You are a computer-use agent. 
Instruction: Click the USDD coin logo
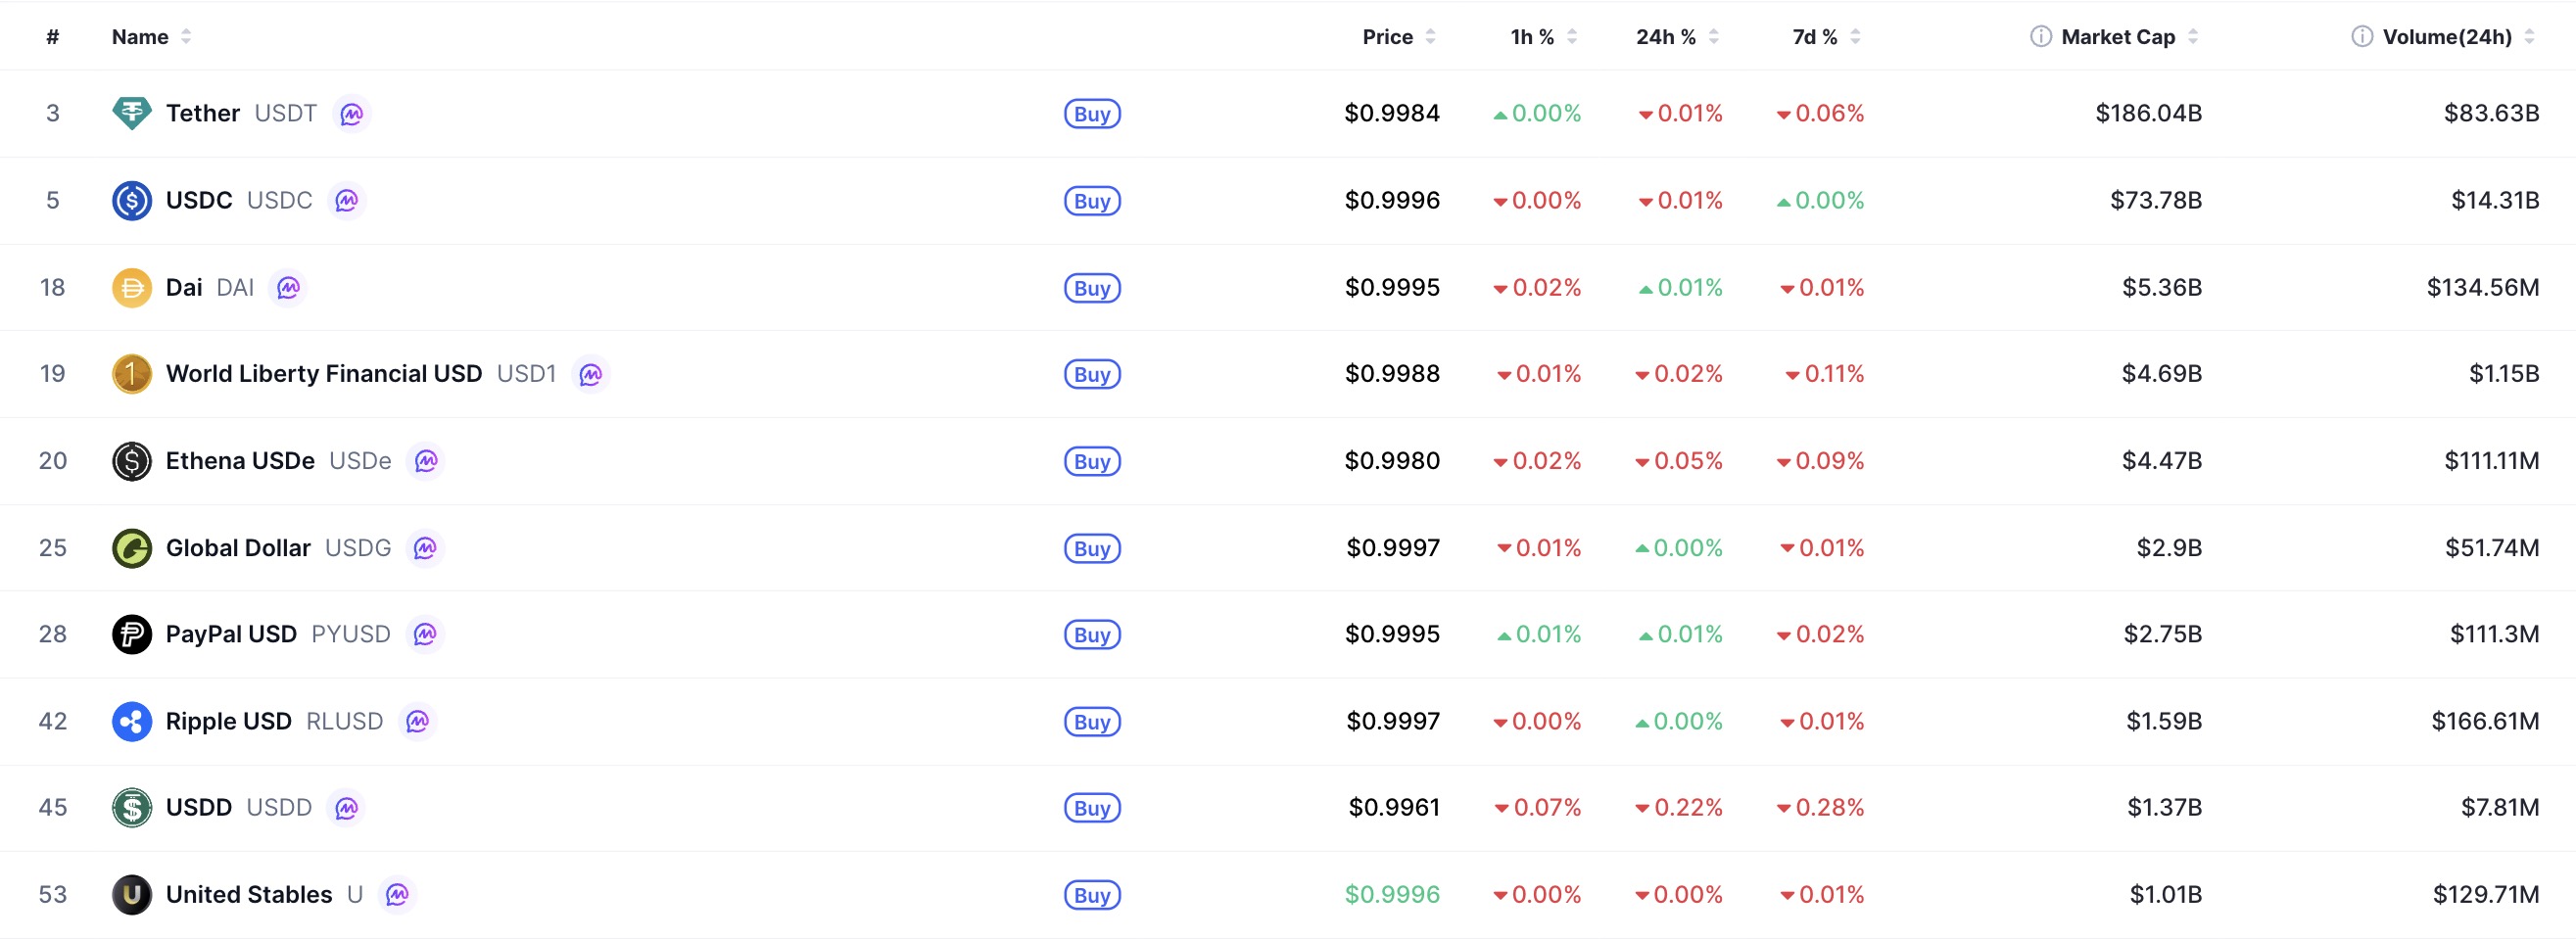(131, 807)
